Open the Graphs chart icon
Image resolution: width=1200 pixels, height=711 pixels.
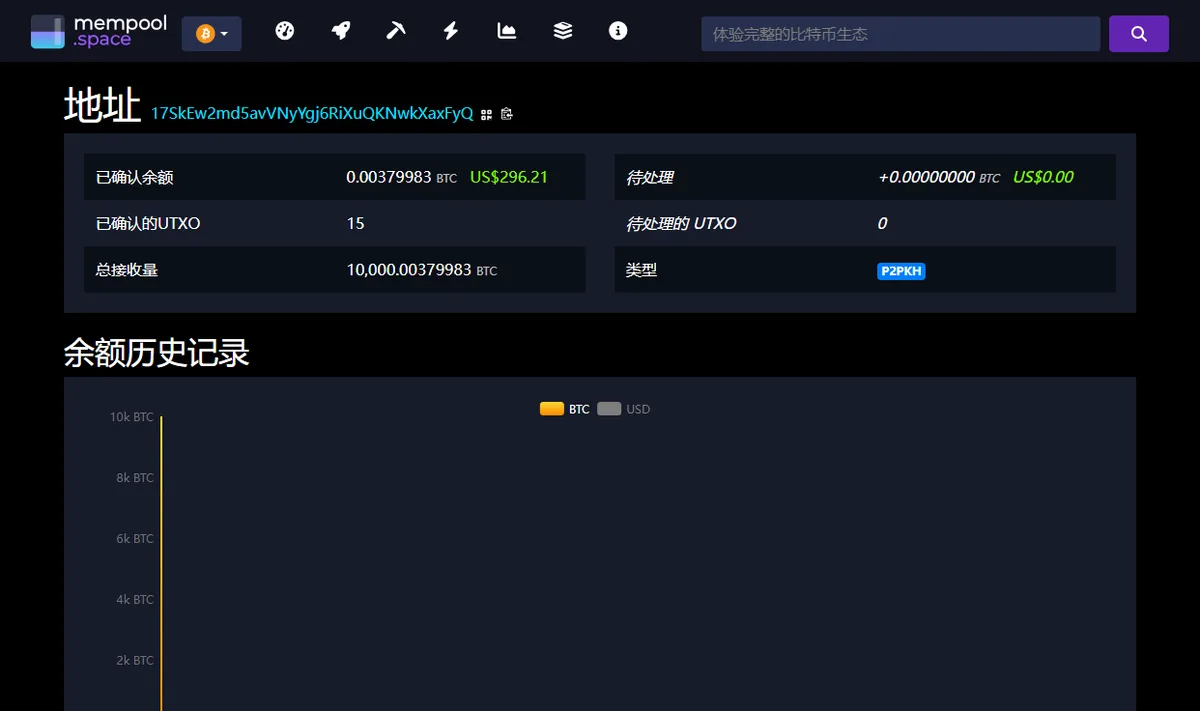click(x=507, y=31)
